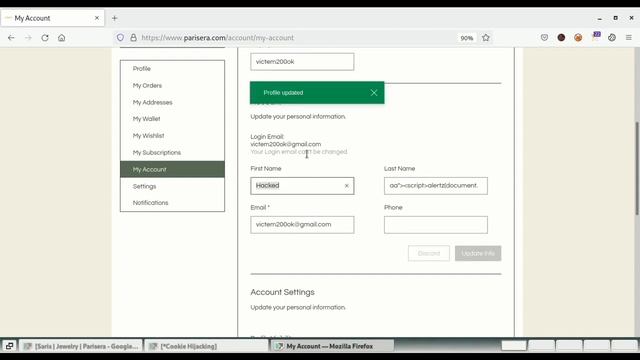This screenshot has height=360, width=640.
Task: Click the dark round extension icon
Action: pos(561,38)
